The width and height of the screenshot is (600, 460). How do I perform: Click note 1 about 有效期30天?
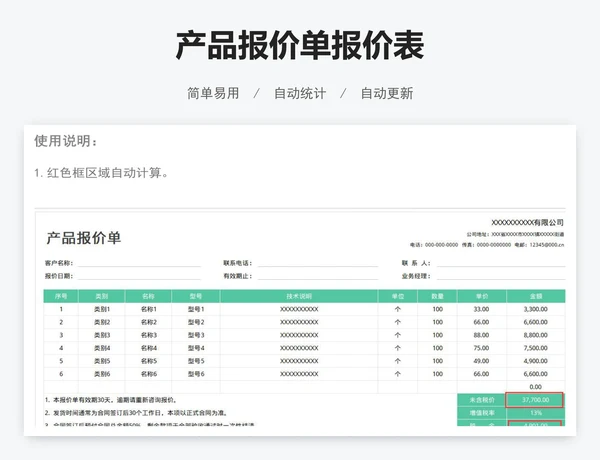coord(111,400)
